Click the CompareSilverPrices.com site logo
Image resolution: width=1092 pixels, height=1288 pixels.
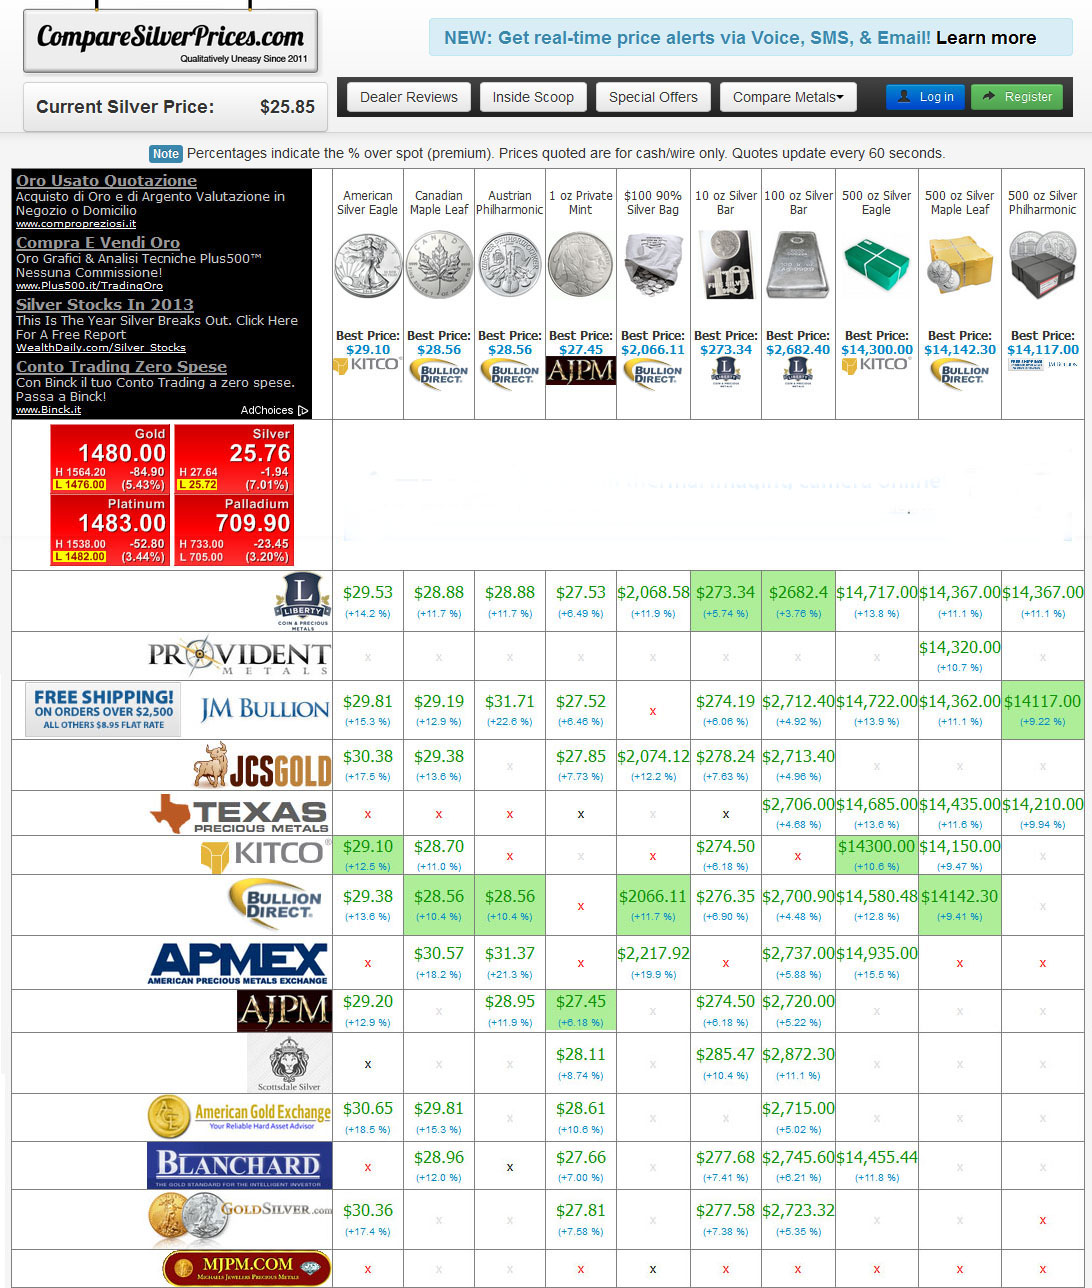coord(170,41)
